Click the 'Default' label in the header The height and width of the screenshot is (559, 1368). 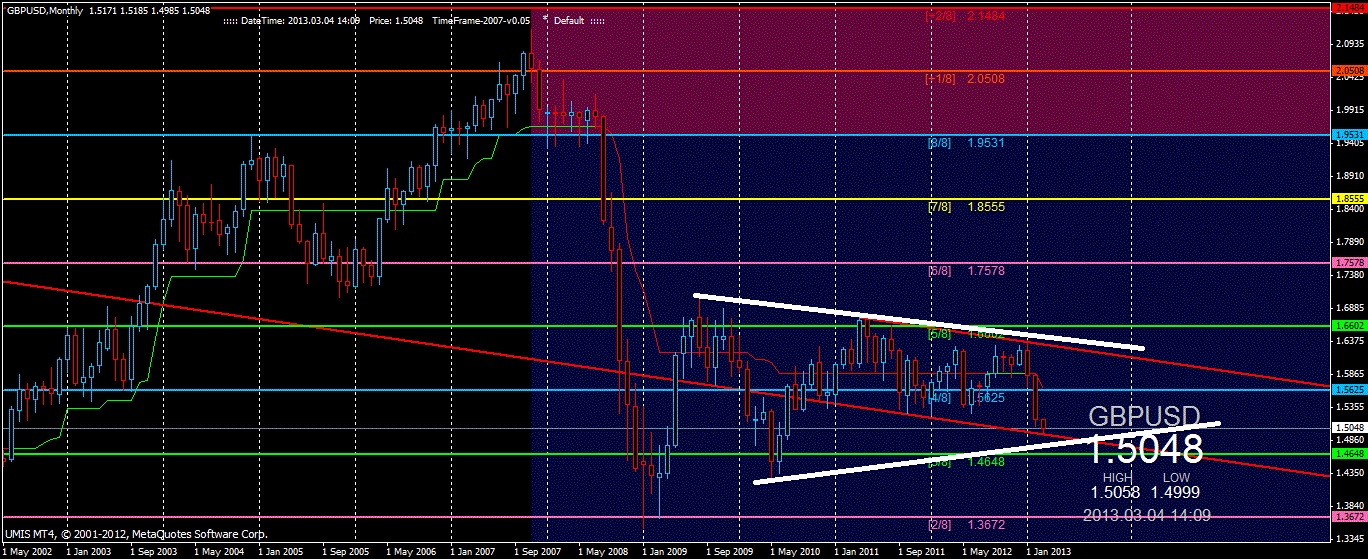tap(568, 20)
